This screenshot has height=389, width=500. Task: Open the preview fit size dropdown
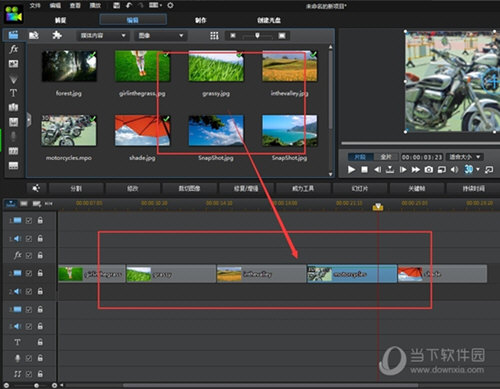pyautogui.click(x=465, y=157)
